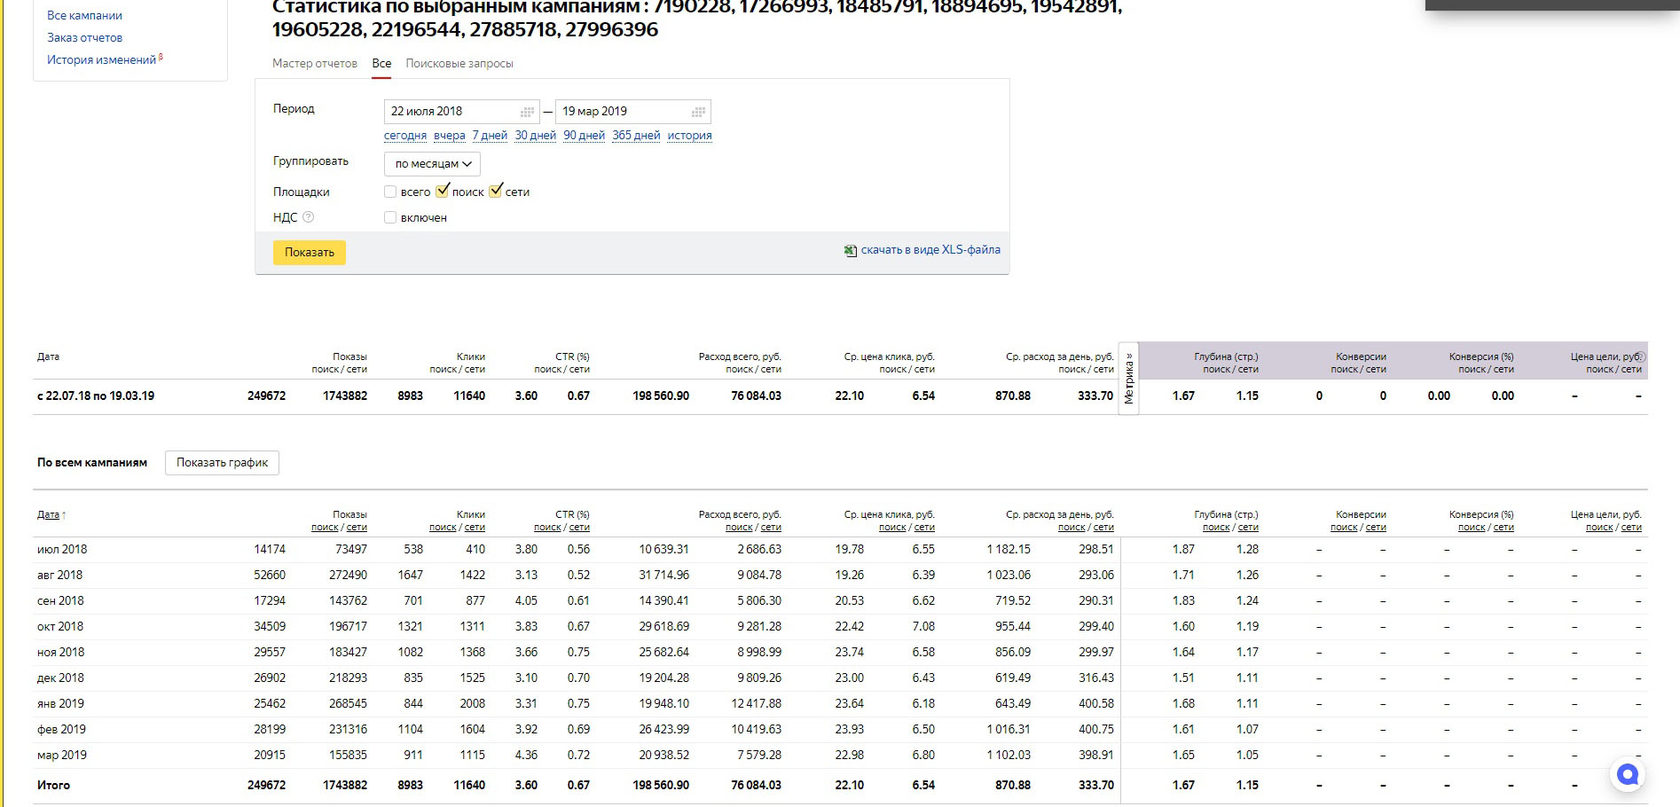1680x807 pixels.
Task: Choose the 365 дней period shortcut
Action: tap(636, 136)
